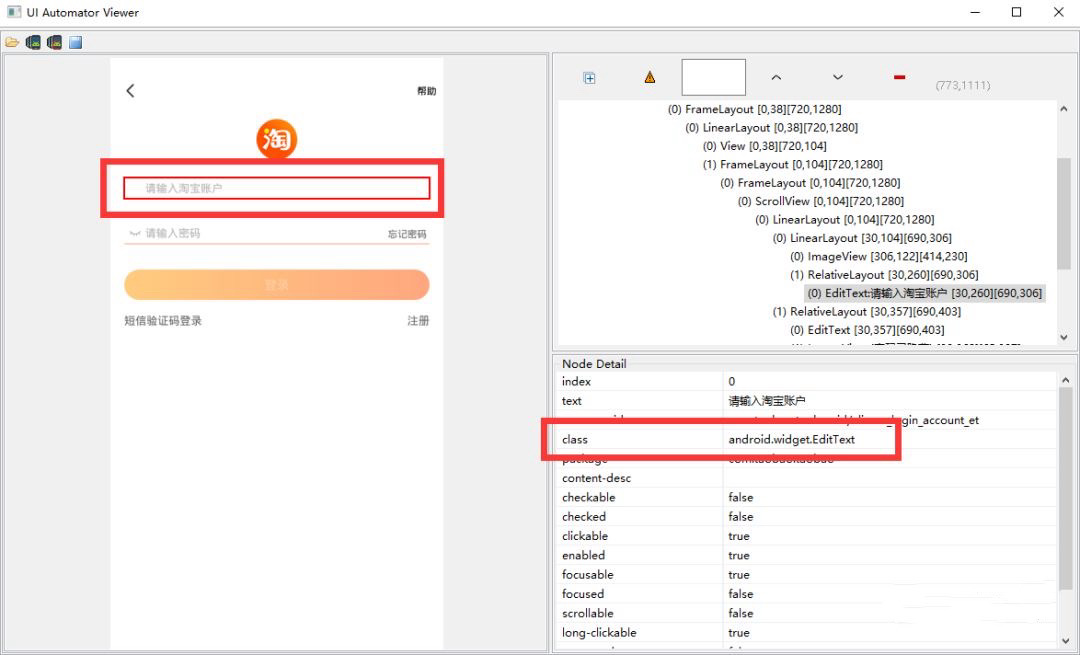Click the android.widget.EditText class value
1080x655 pixels.
coord(791,439)
